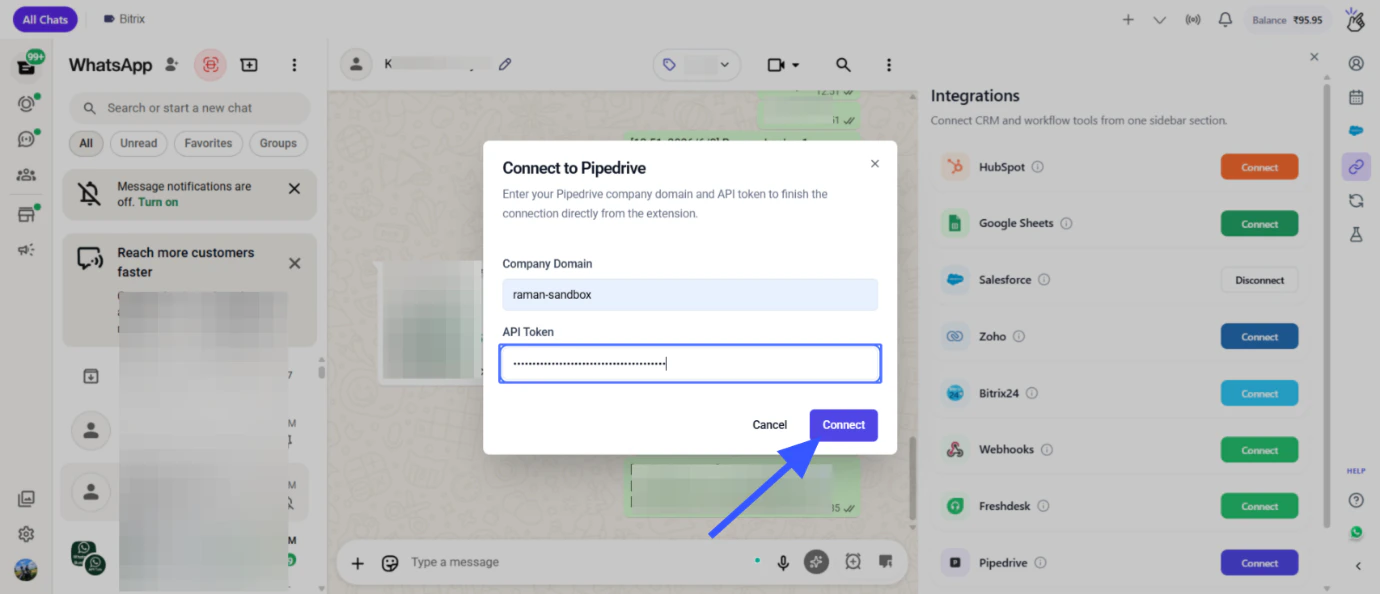
Task: Open the label tag dropdown in chat header
Action: pos(697,65)
